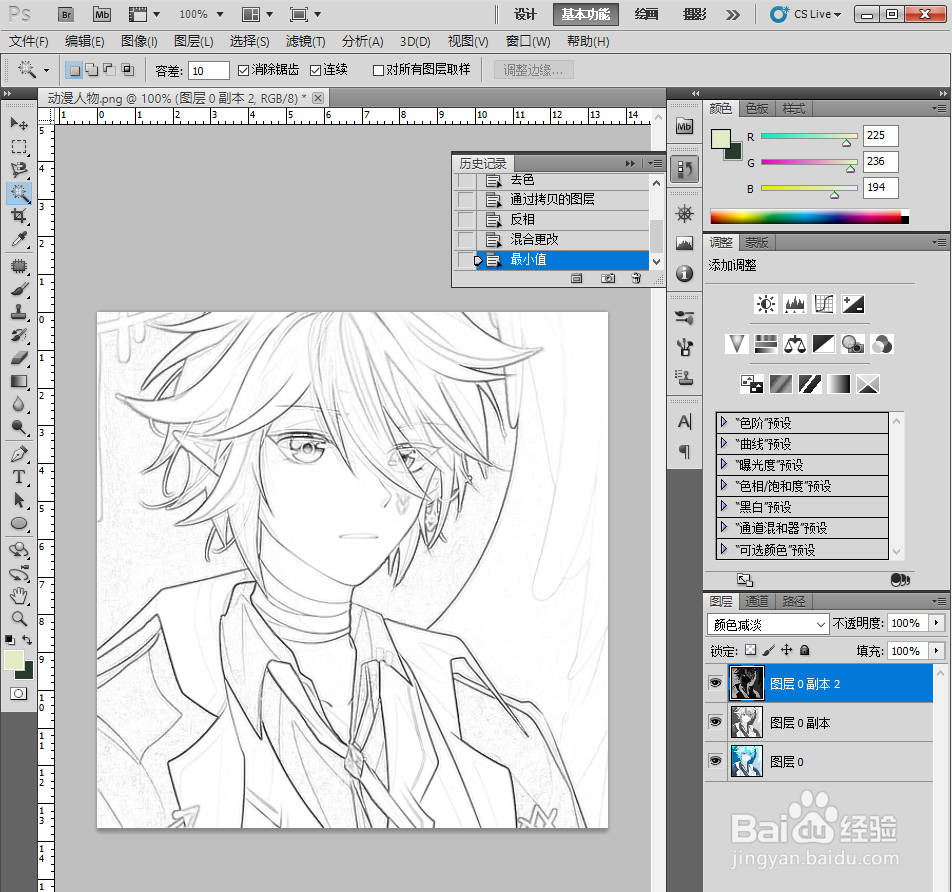Toggle Quick Mask mode
The width and height of the screenshot is (952, 892).
pyautogui.click(x=19, y=693)
